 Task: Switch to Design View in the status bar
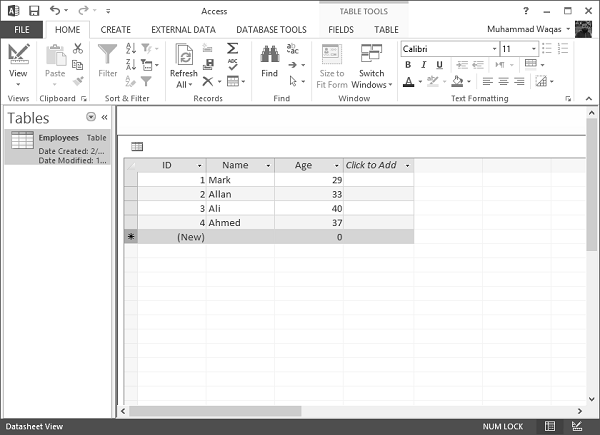click(x=577, y=427)
